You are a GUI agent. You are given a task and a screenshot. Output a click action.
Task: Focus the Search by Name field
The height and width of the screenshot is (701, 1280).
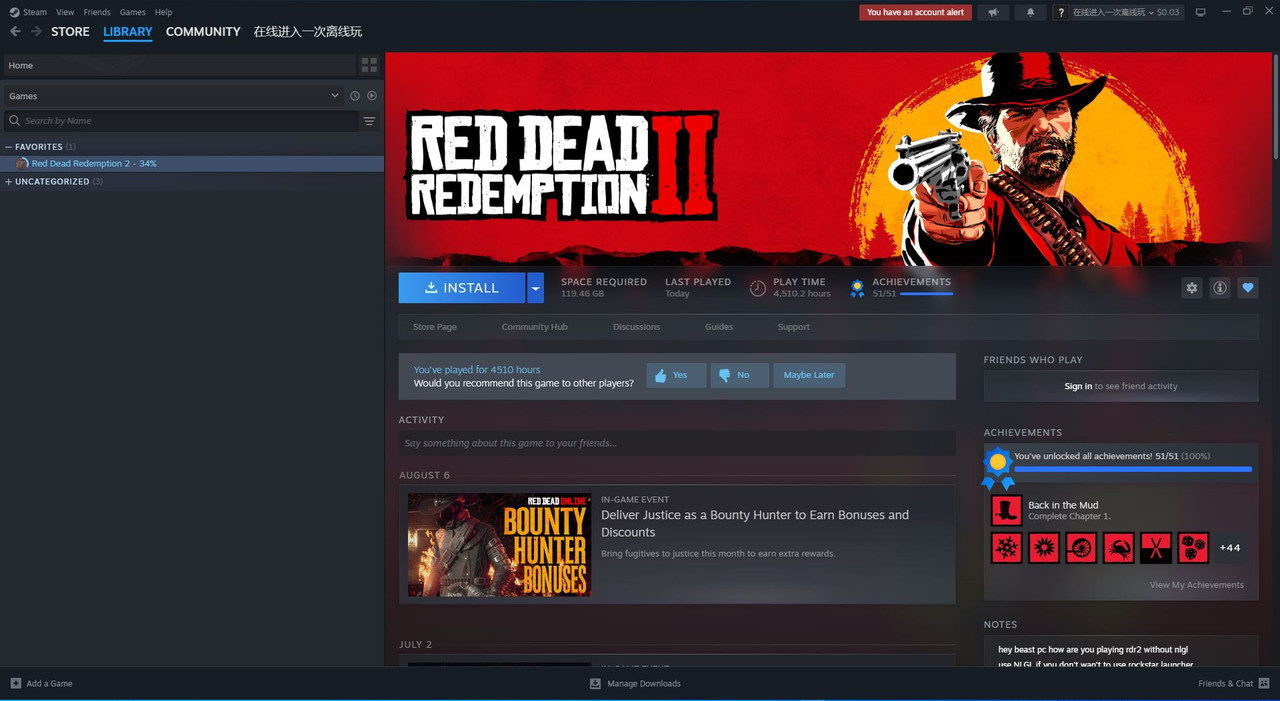point(180,121)
